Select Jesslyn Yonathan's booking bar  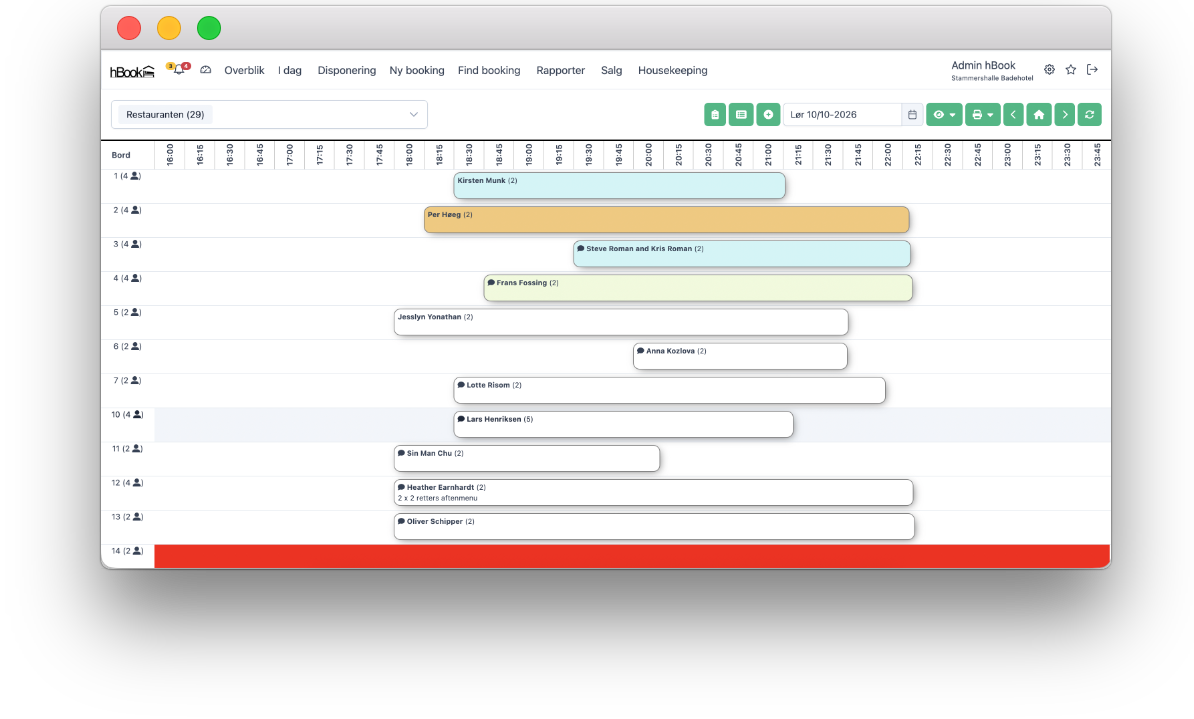[x=621, y=322]
